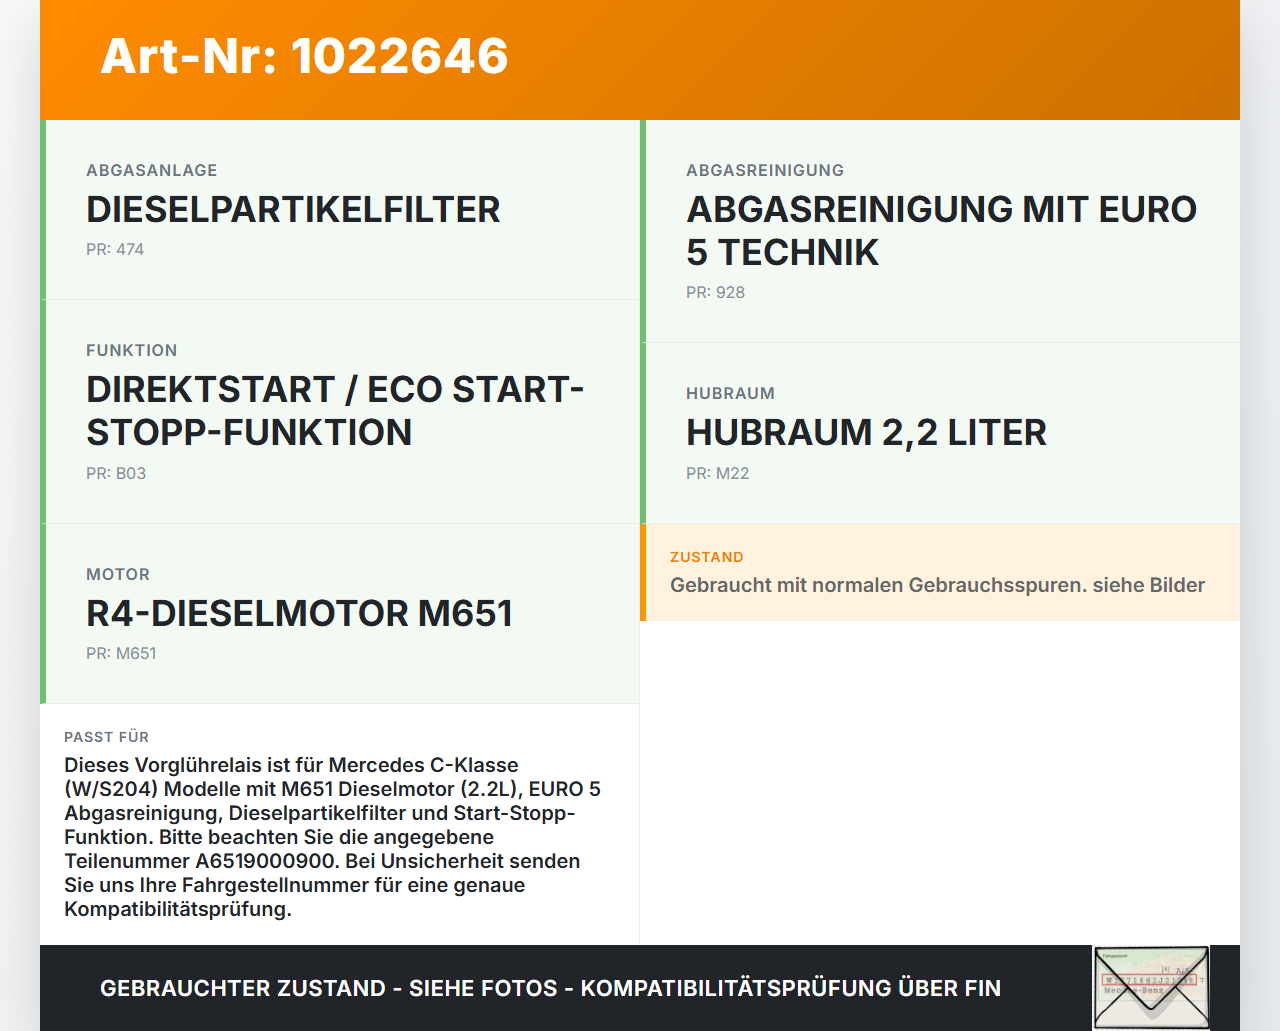Click the ZUSTAND condition notice panel
The width and height of the screenshot is (1280, 1031).
pos(941,572)
